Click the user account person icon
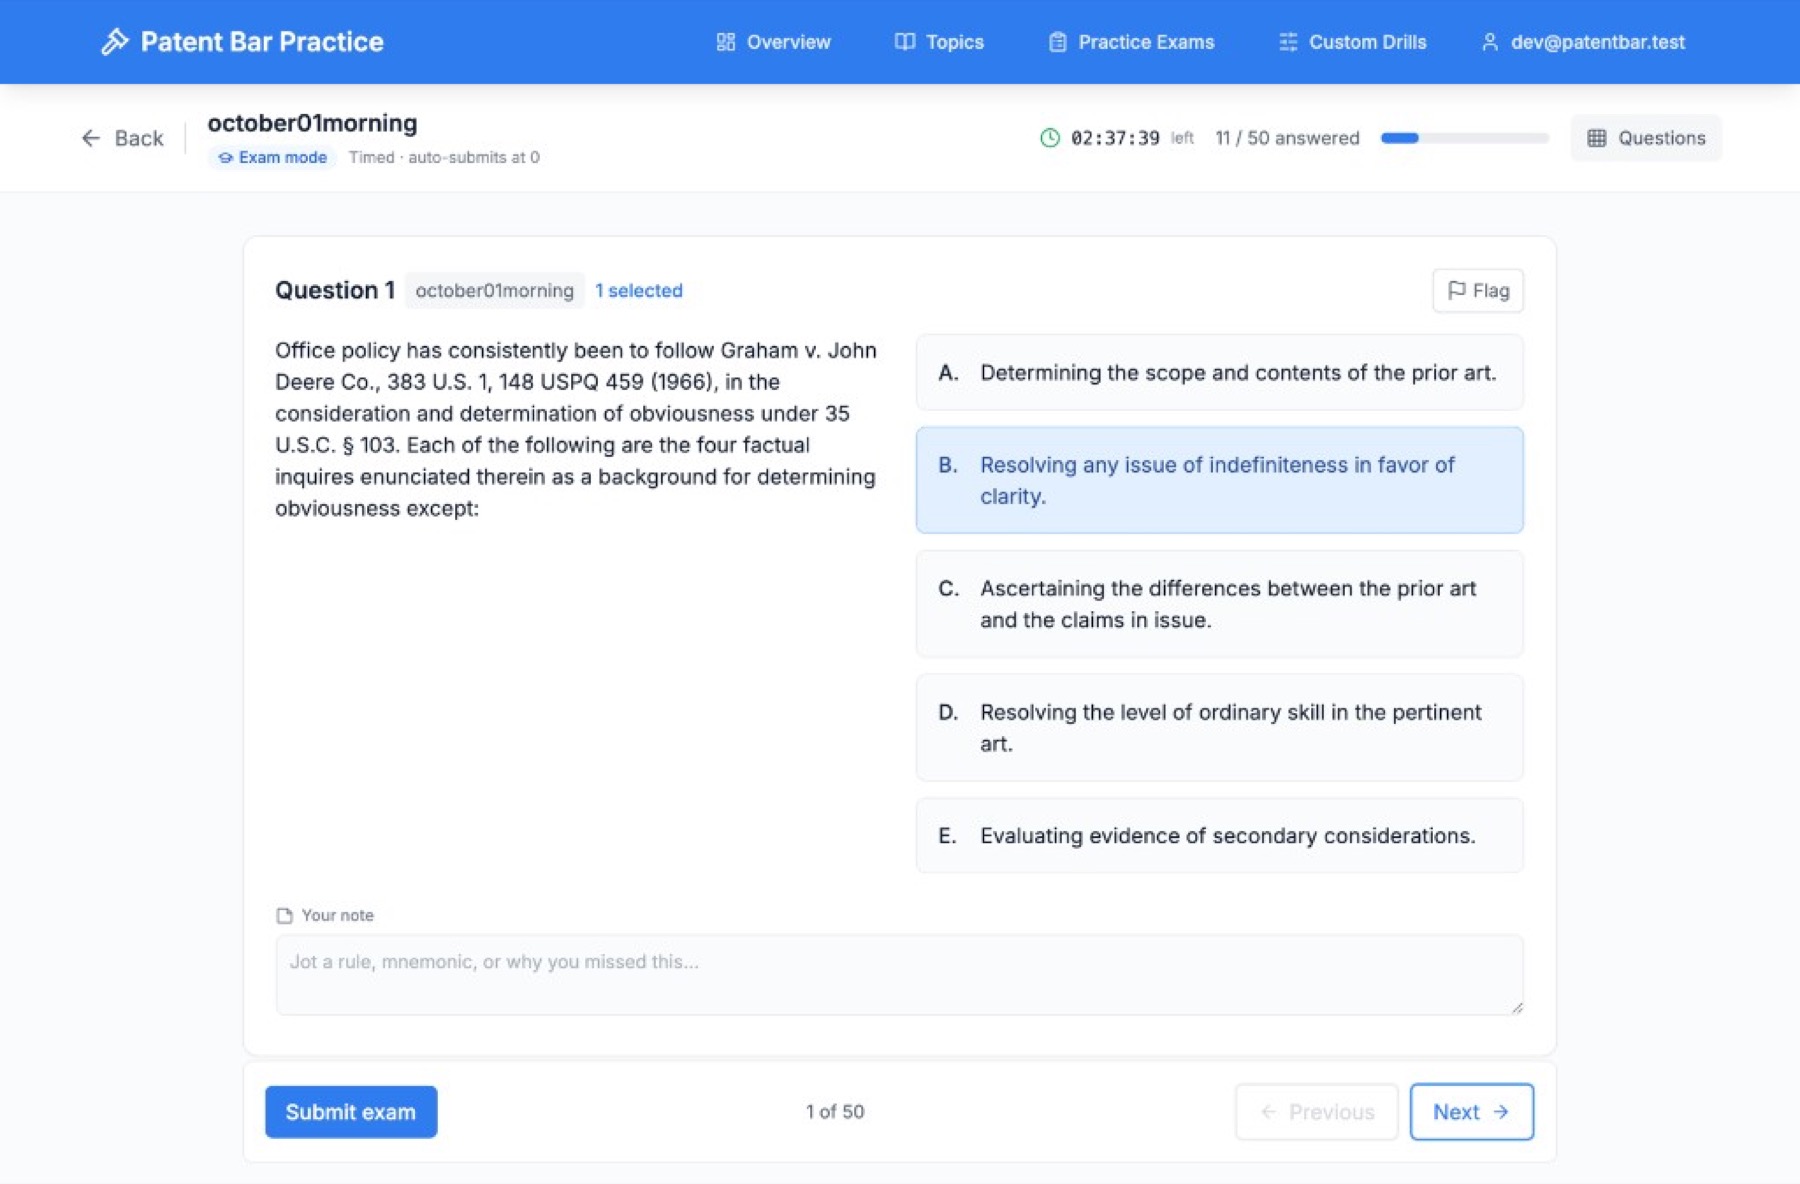 click(1490, 42)
